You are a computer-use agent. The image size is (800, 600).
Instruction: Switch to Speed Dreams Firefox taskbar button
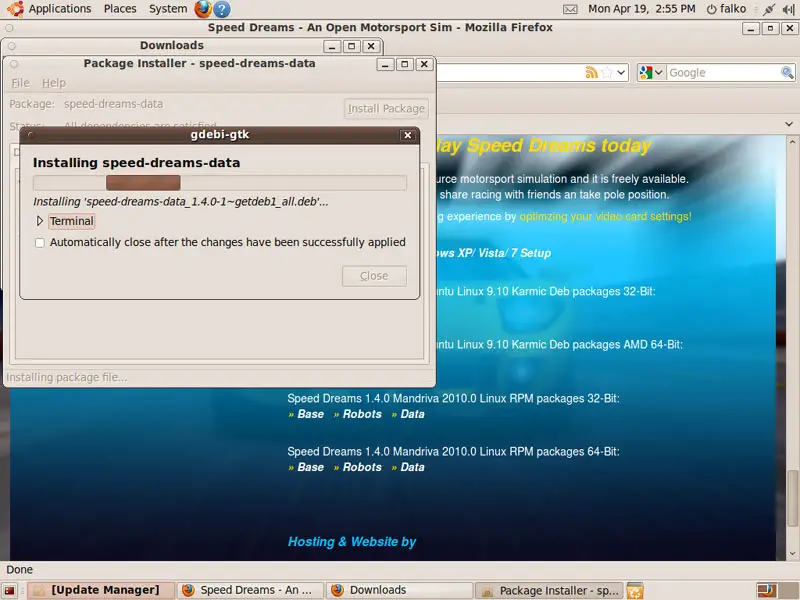pyautogui.click(x=251, y=590)
